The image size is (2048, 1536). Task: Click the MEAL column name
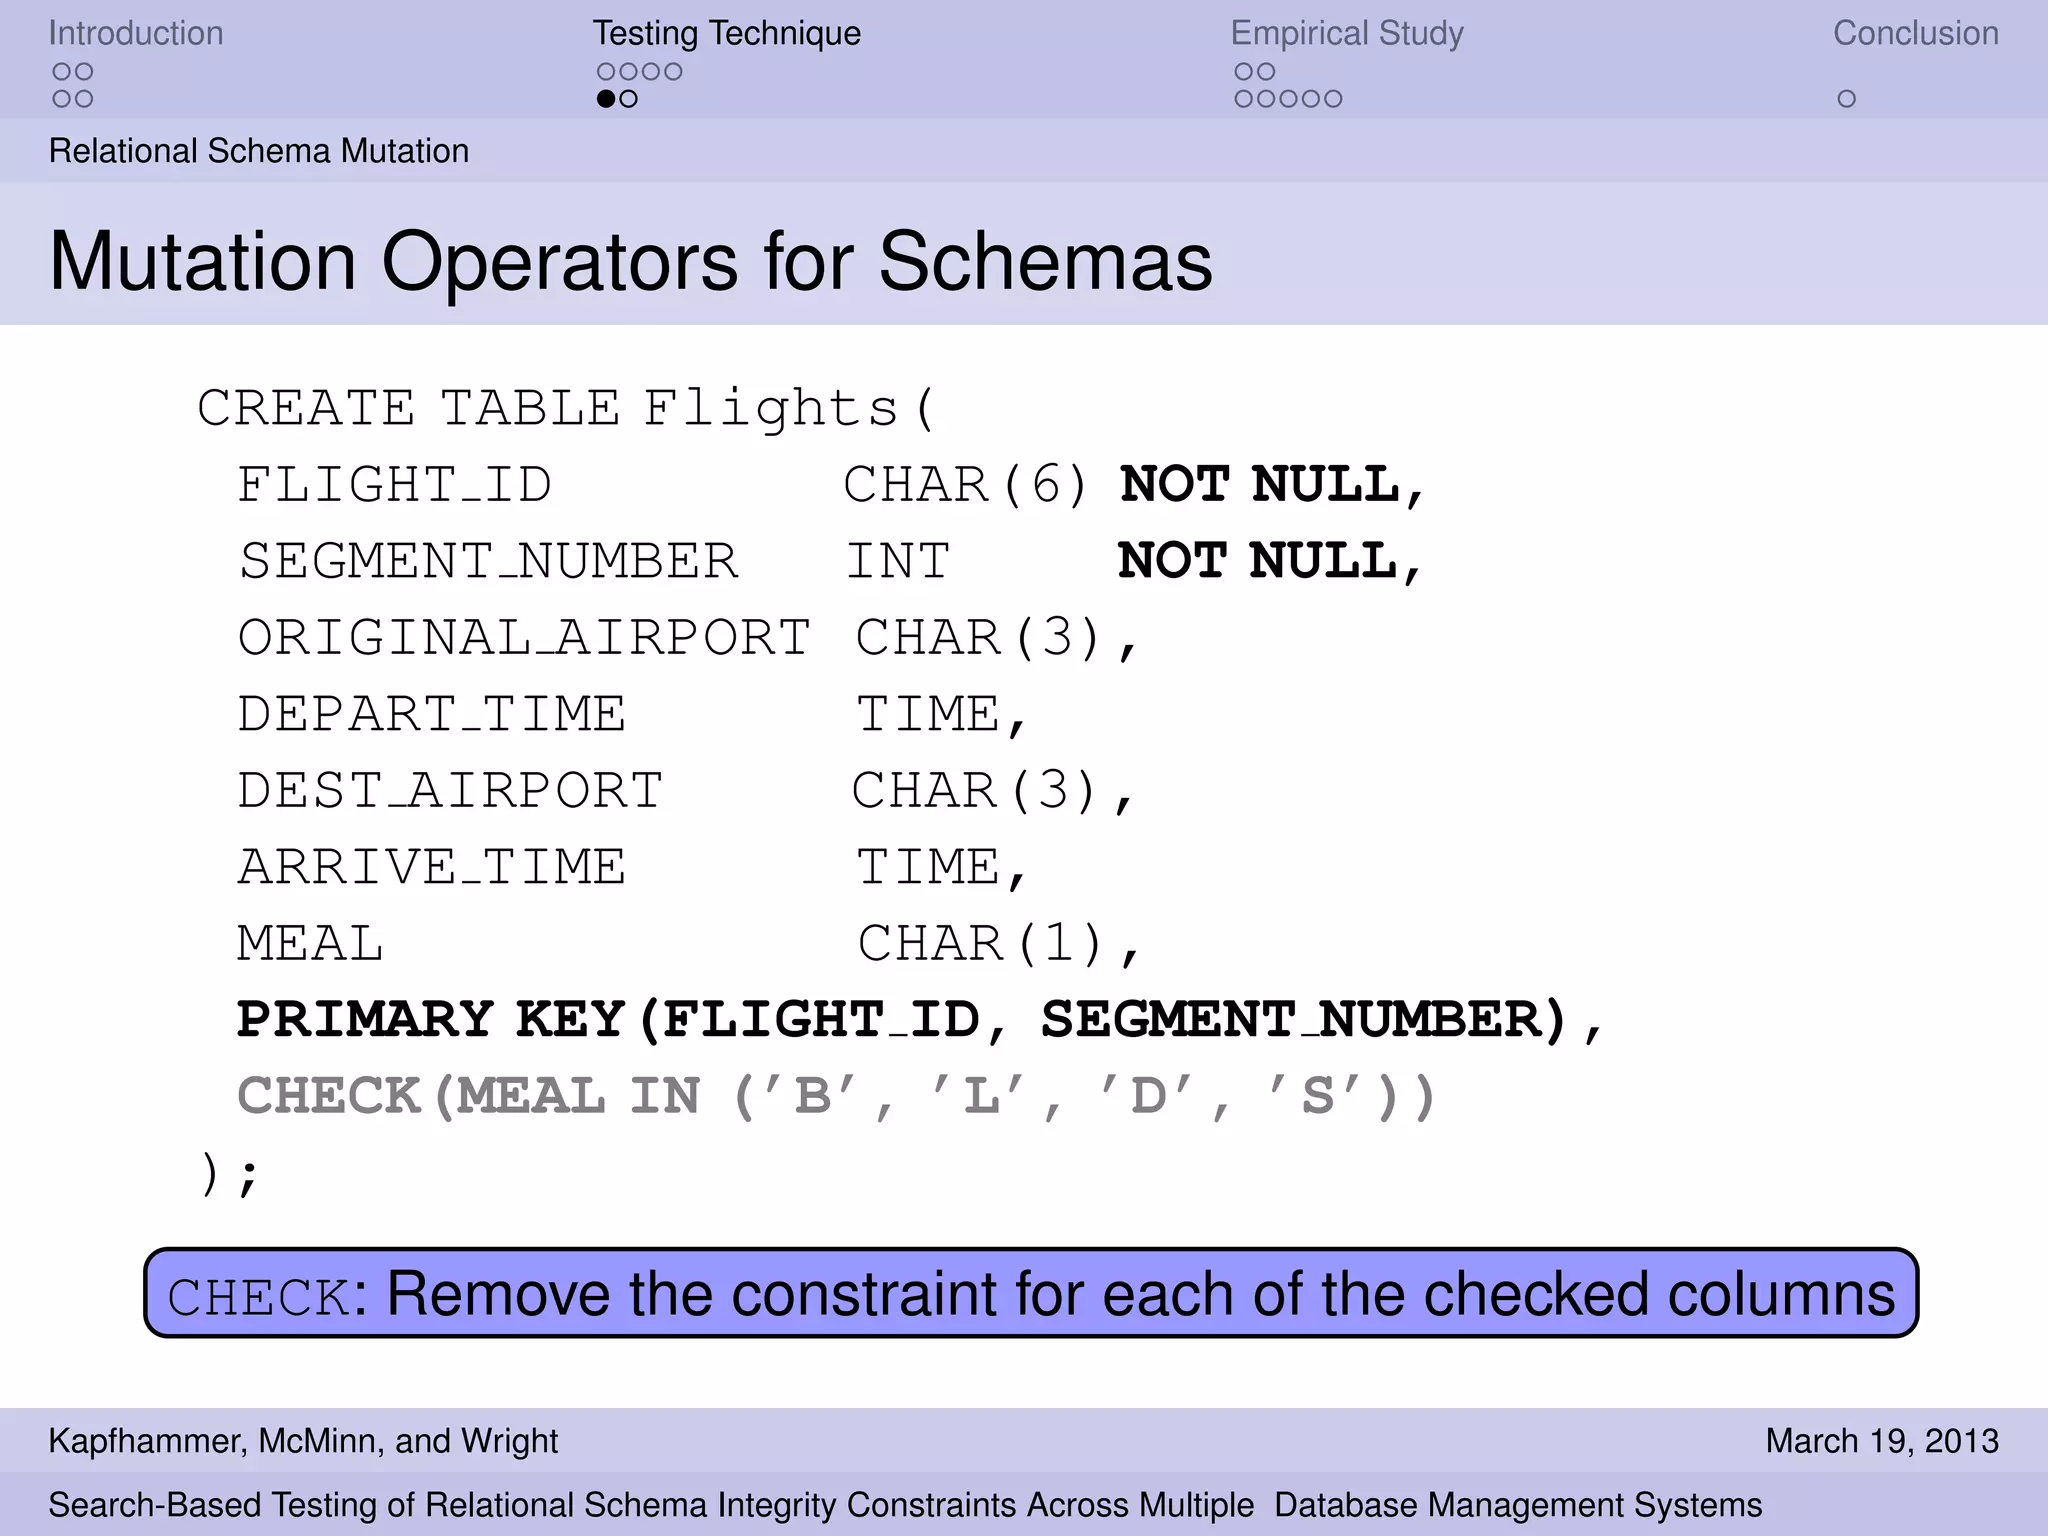click(310, 943)
